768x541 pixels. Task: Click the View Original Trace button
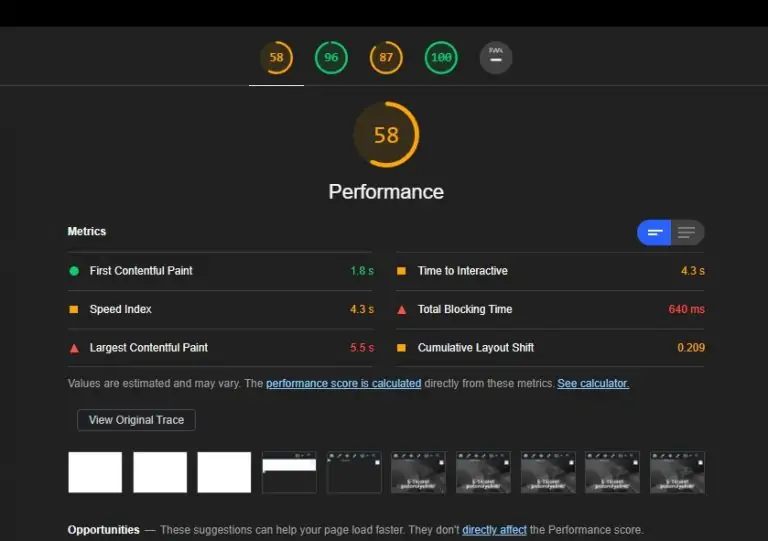click(x=136, y=420)
